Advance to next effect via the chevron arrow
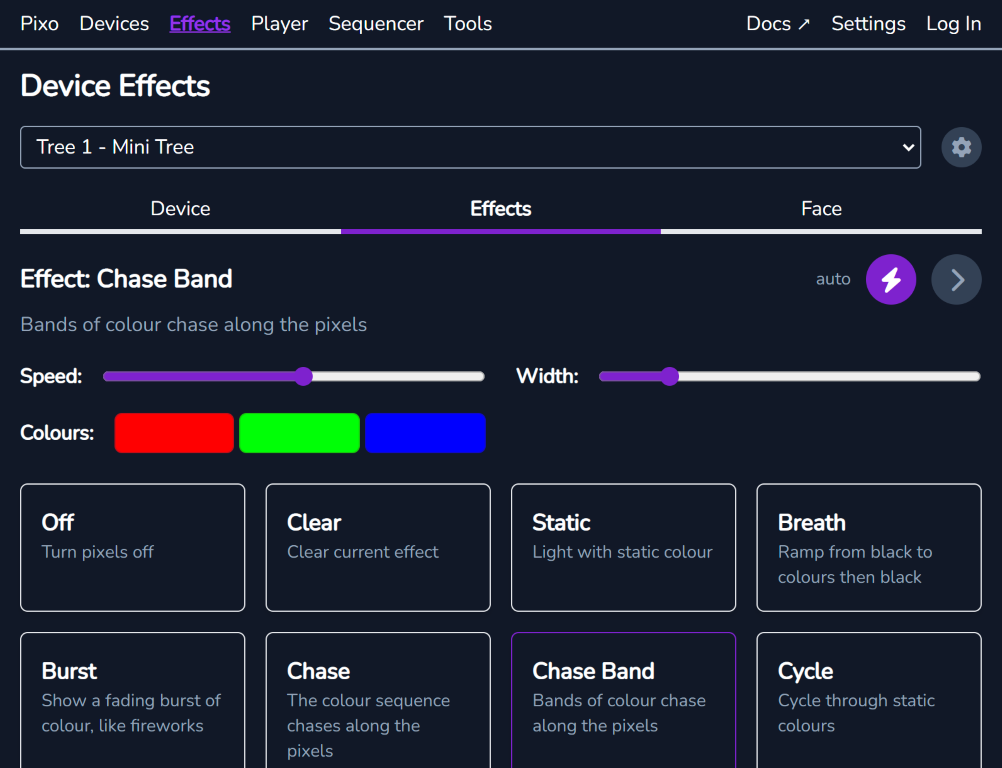 point(956,279)
